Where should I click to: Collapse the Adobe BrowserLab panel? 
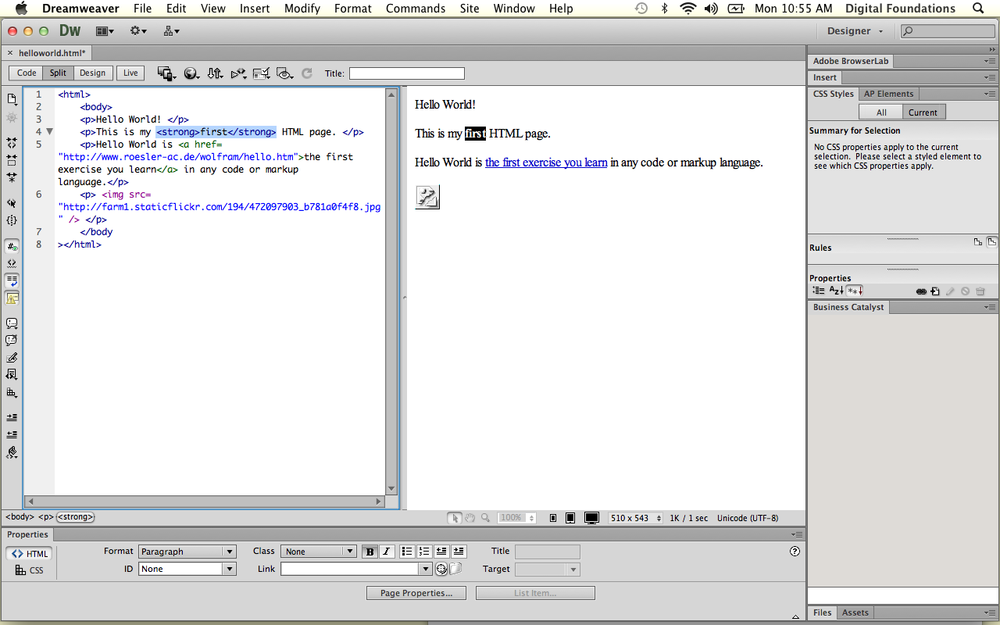click(x=851, y=61)
